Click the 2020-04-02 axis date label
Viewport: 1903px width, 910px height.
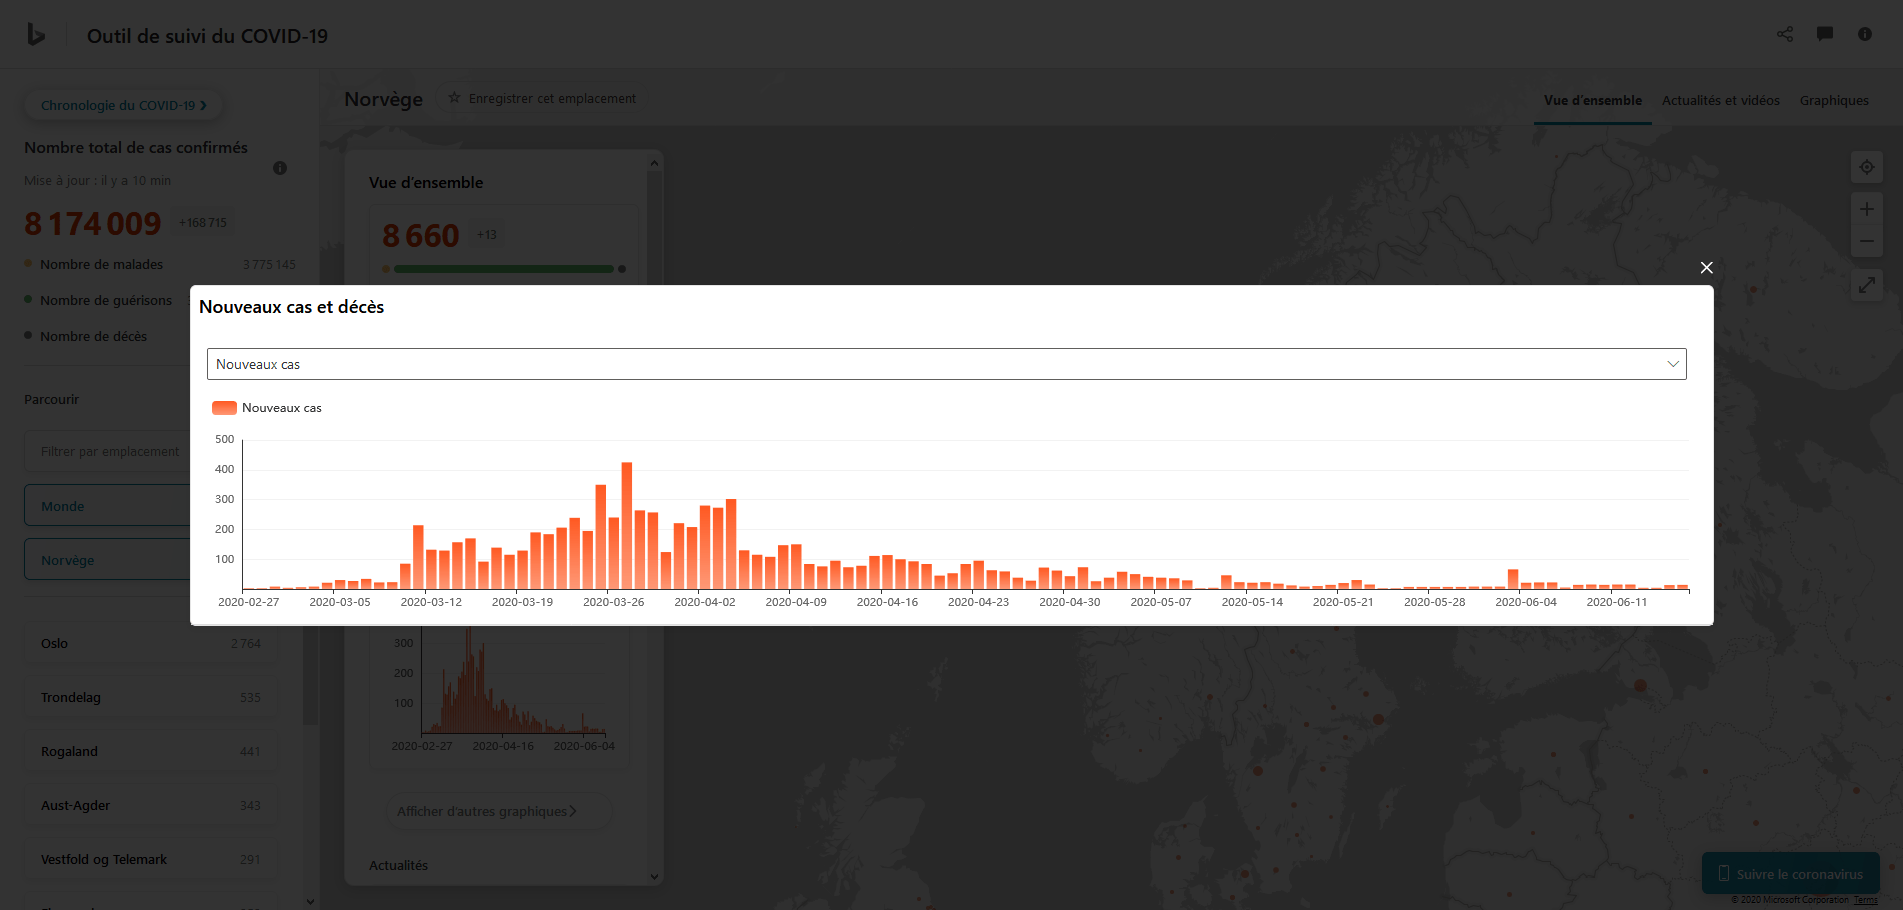(x=705, y=602)
